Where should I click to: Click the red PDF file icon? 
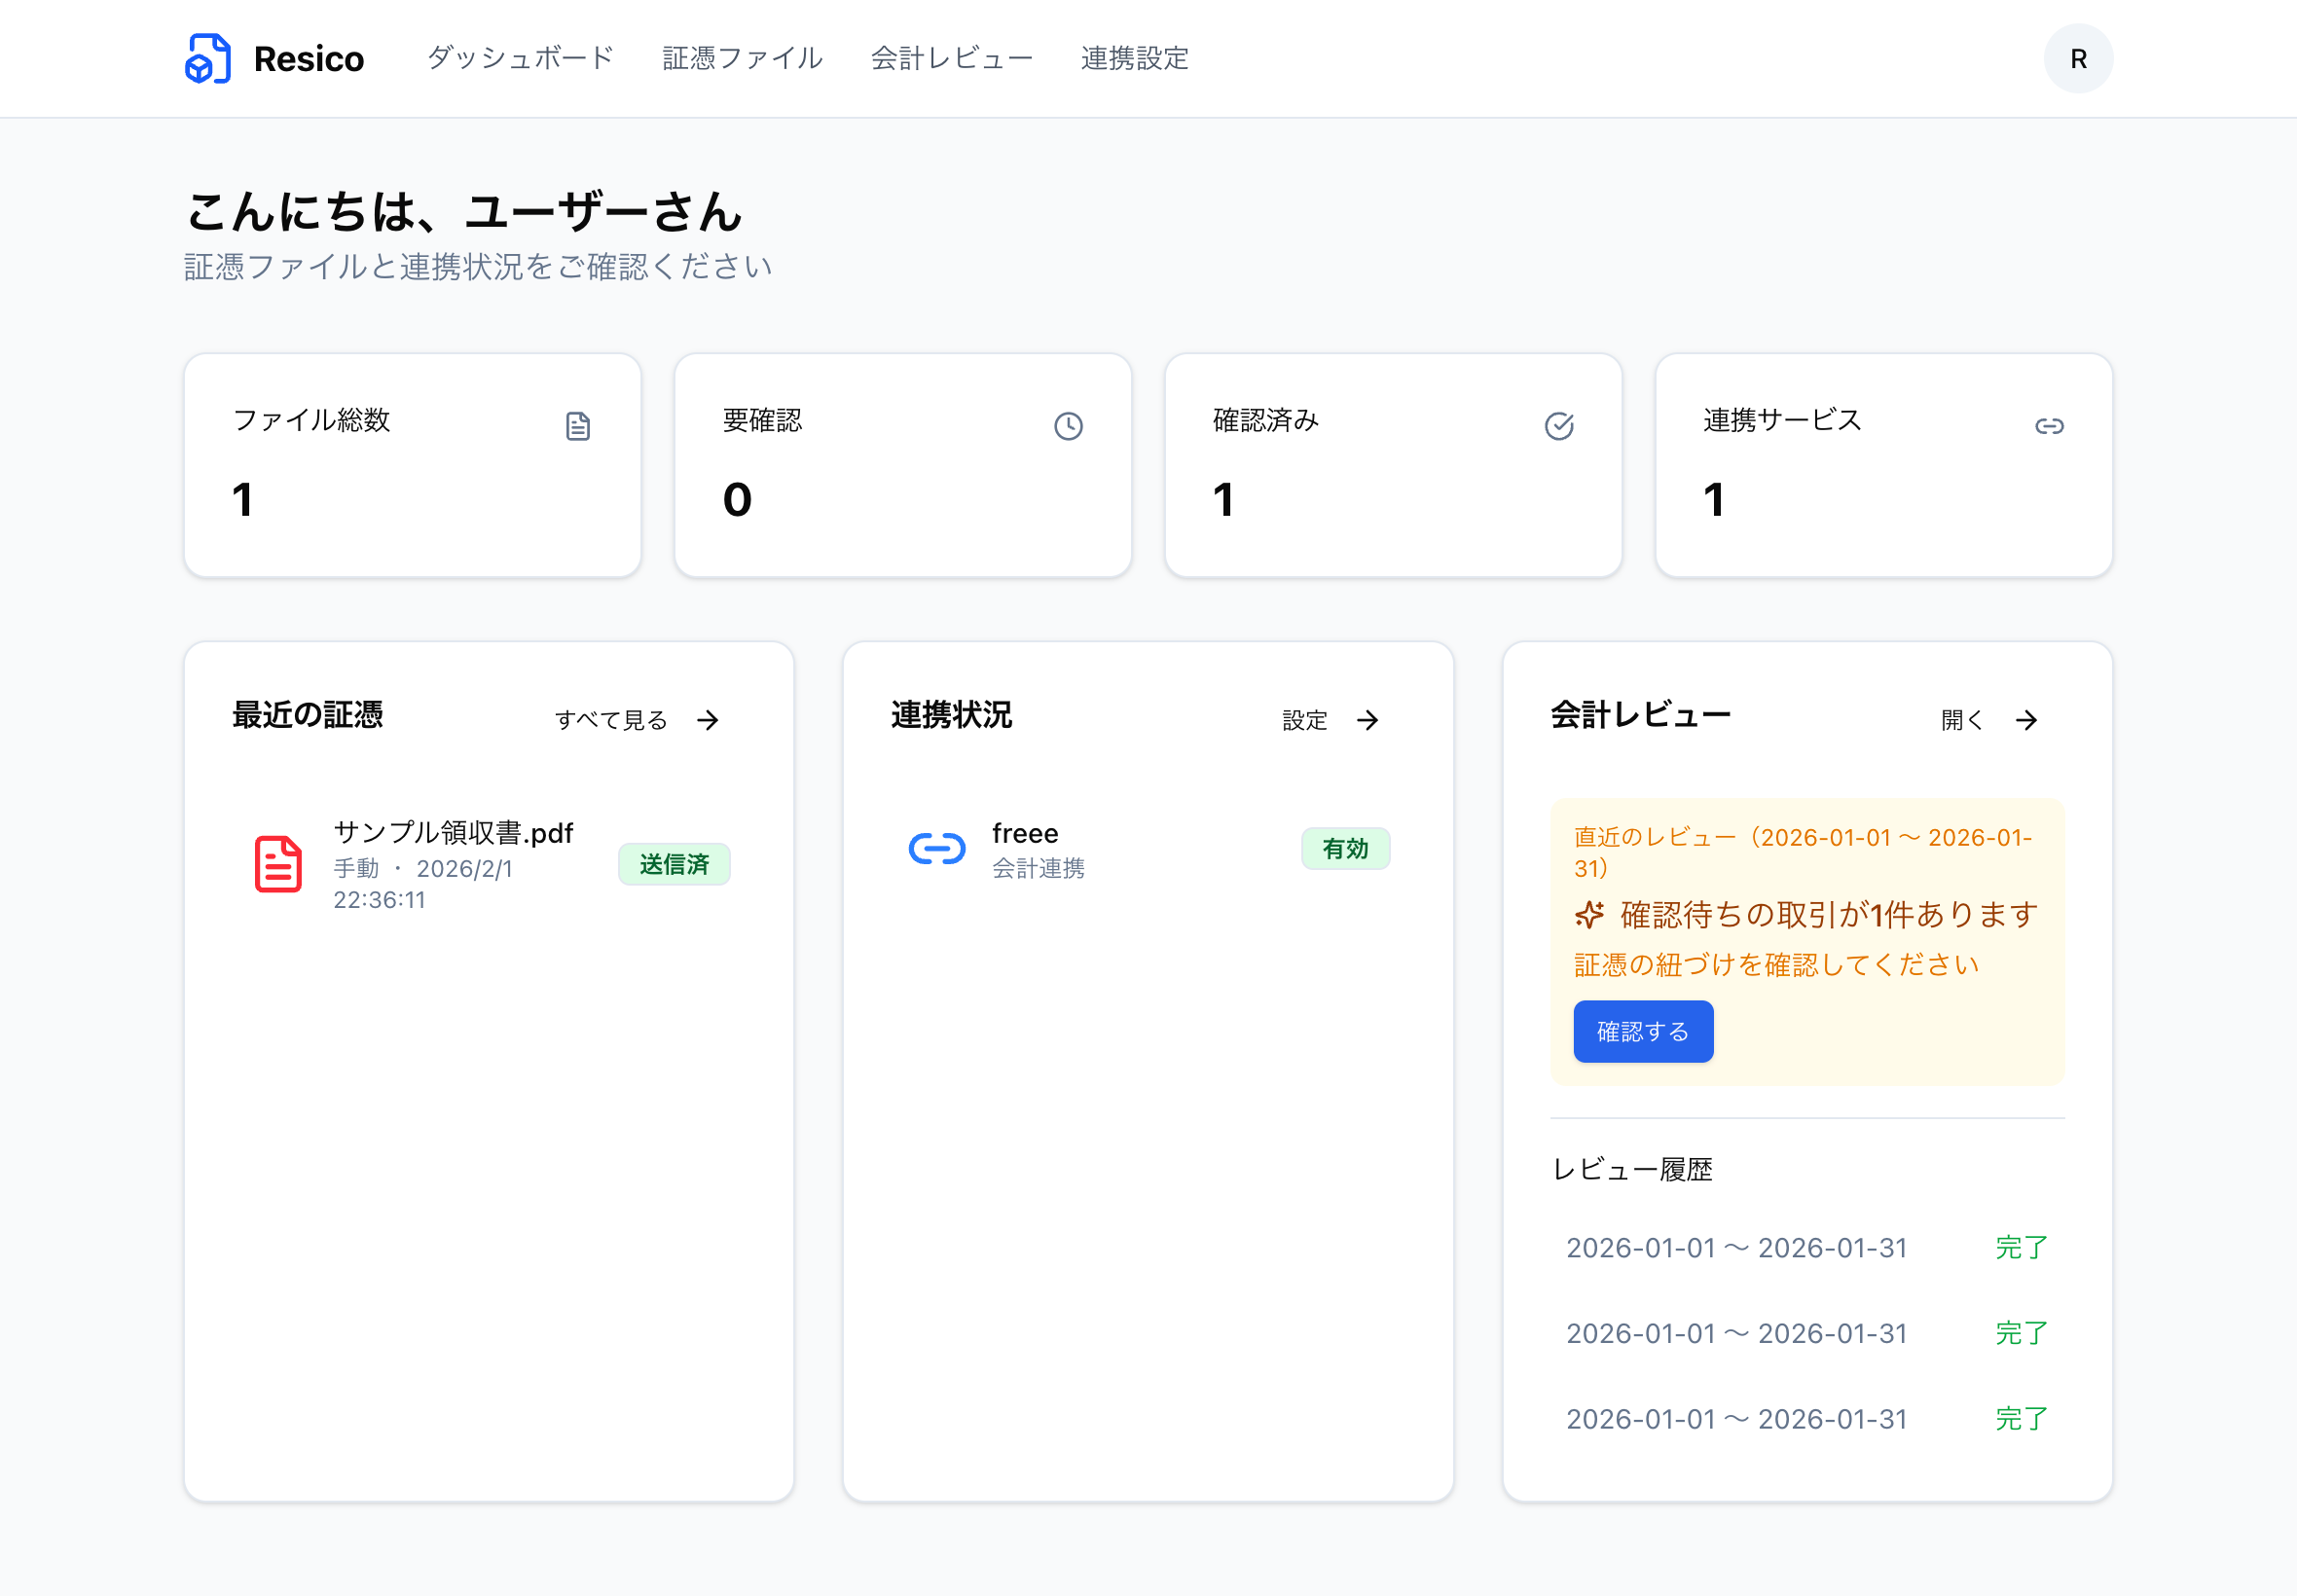[278, 864]
